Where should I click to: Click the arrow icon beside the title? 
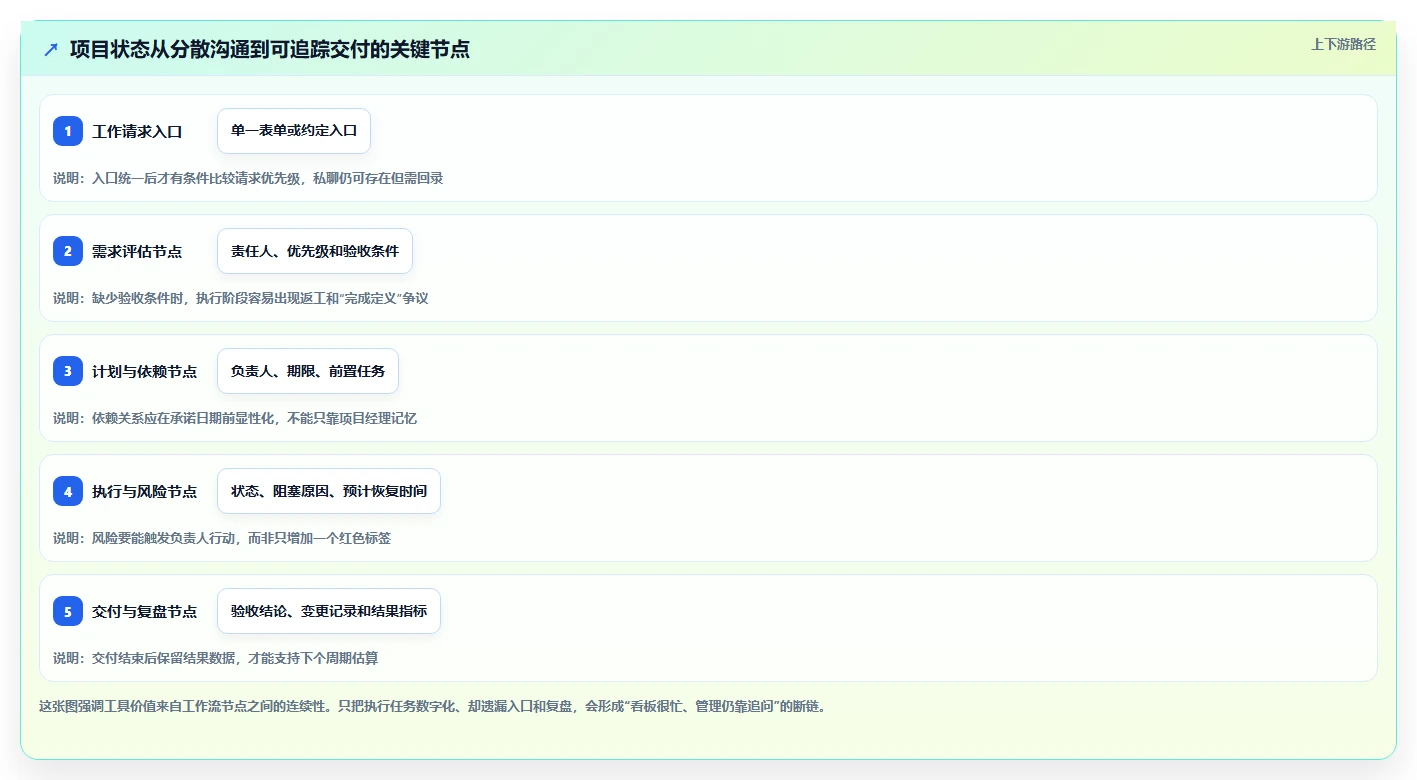tap(51, 49)
